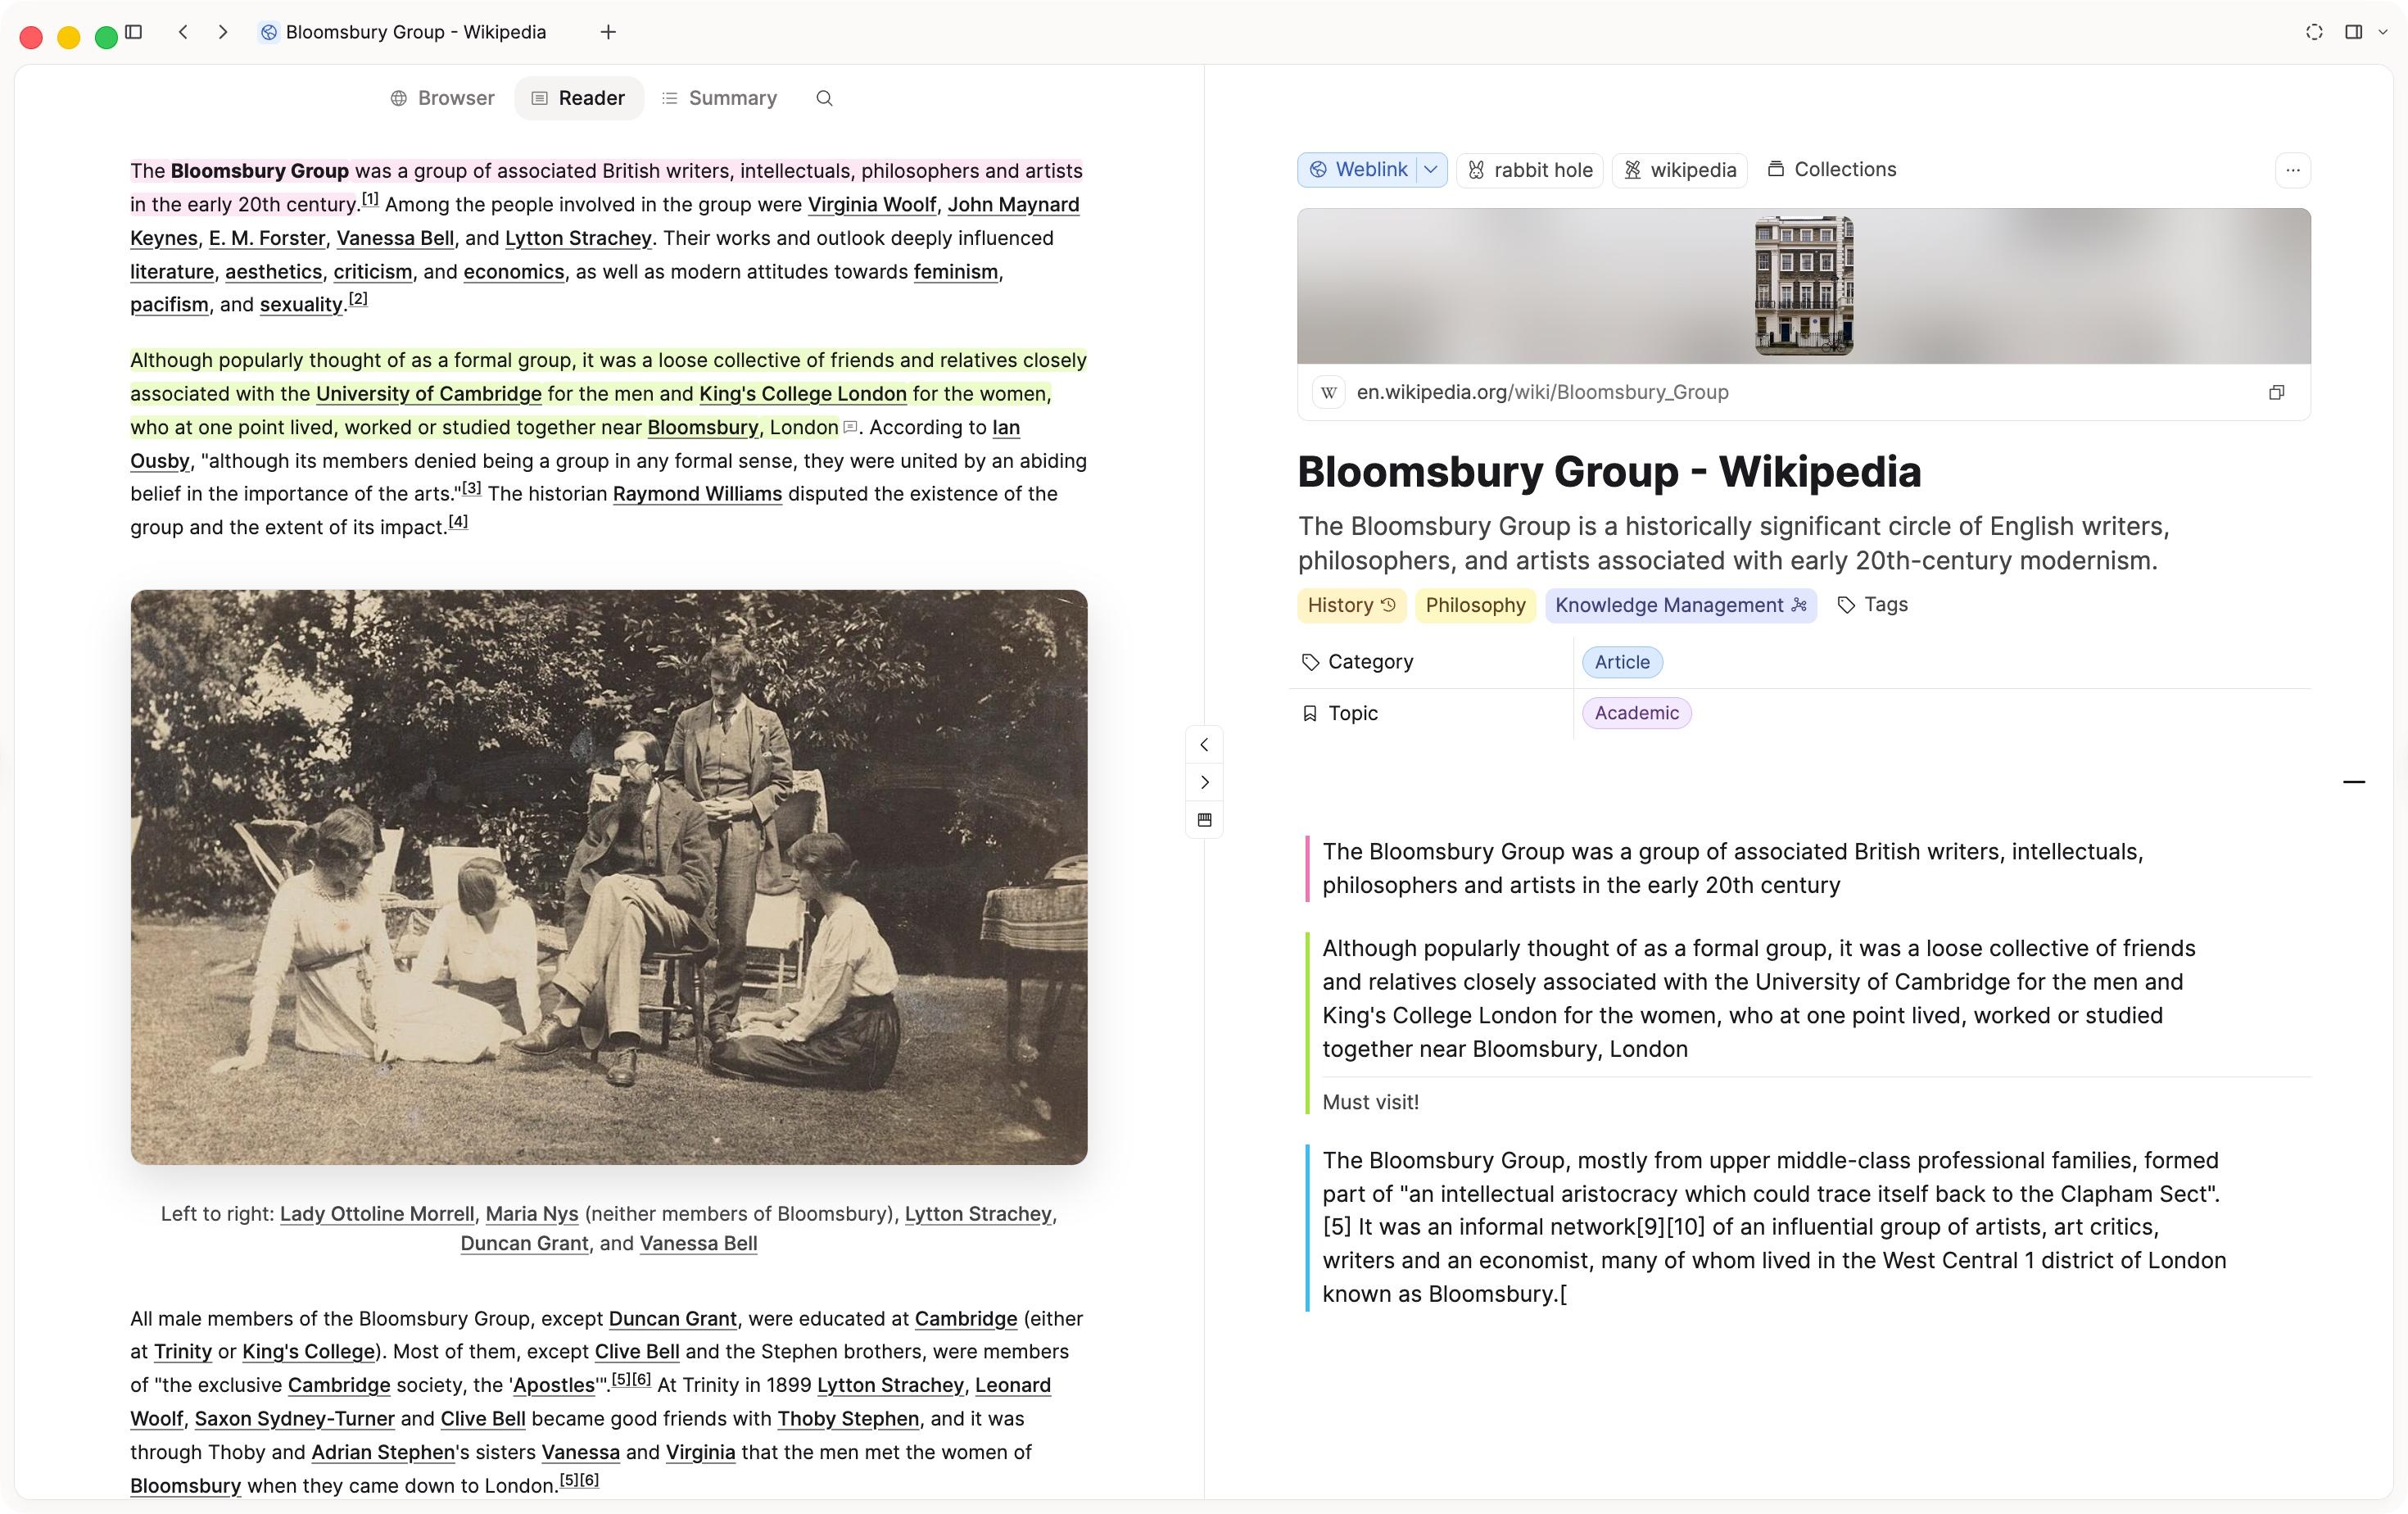Open the University of Cambridge link

[429, 394]
